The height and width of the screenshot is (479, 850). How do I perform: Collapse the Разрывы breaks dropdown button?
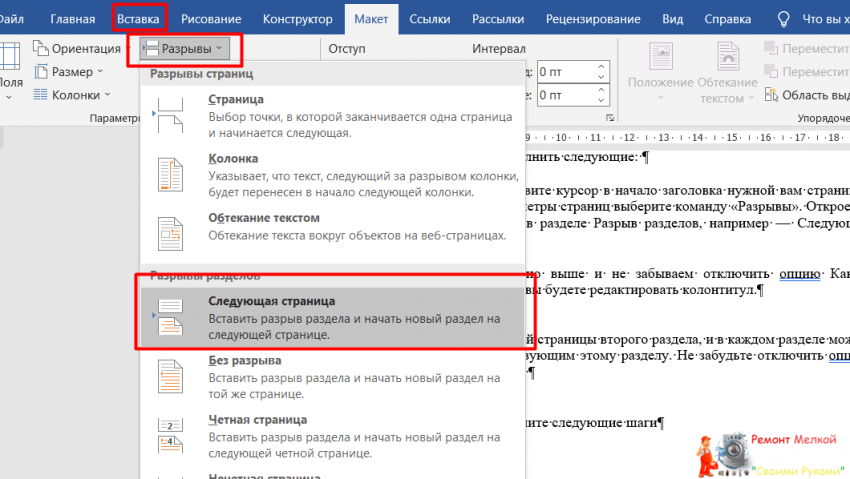[x=186, y=47]
